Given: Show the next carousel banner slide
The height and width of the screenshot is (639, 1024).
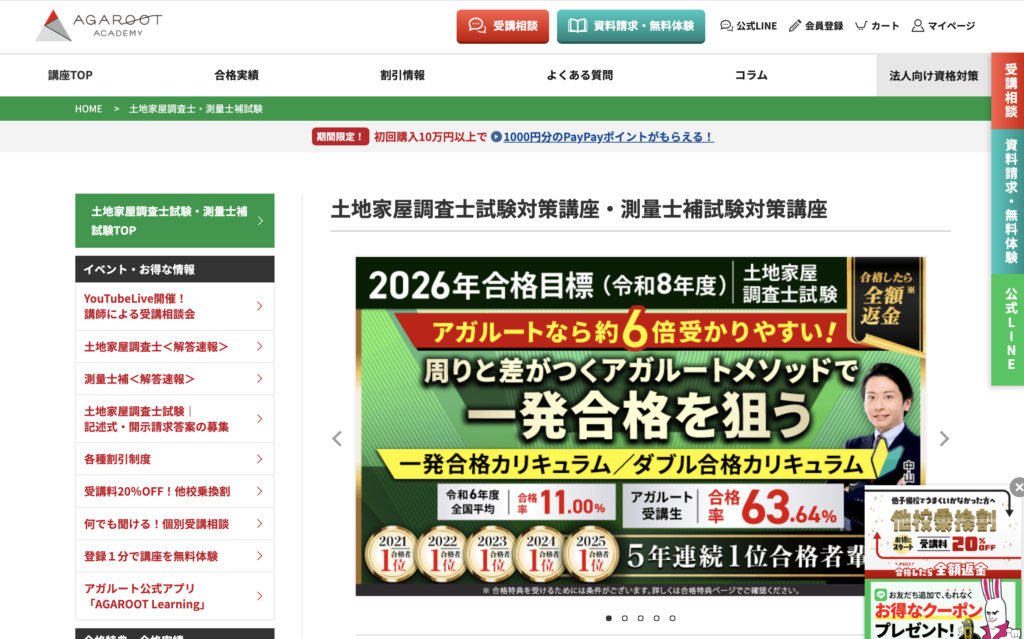Looking at the screenshot, I should 944,439.
